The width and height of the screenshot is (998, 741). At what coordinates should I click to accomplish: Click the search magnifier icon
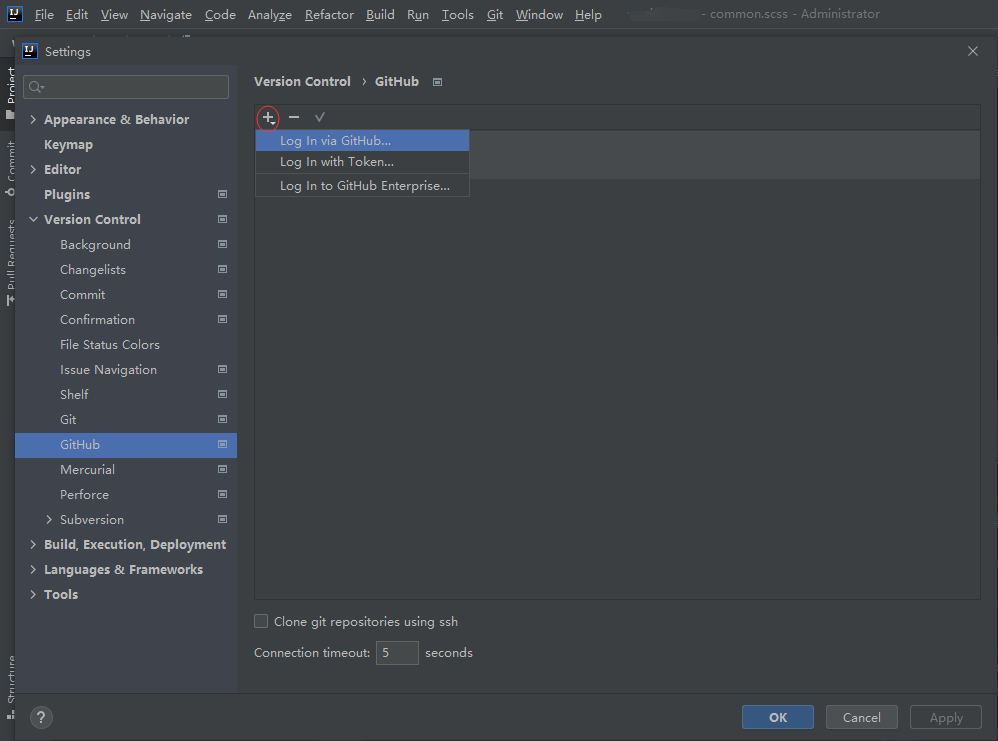click(x=36, y=87)
